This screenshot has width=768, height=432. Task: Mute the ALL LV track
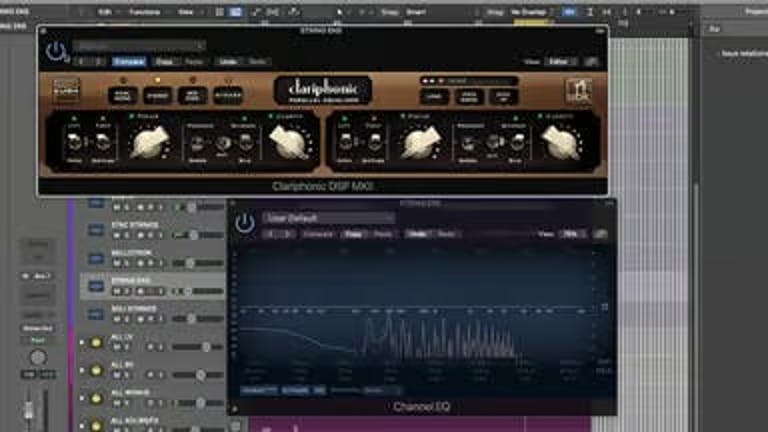click(x=117, y=347)
